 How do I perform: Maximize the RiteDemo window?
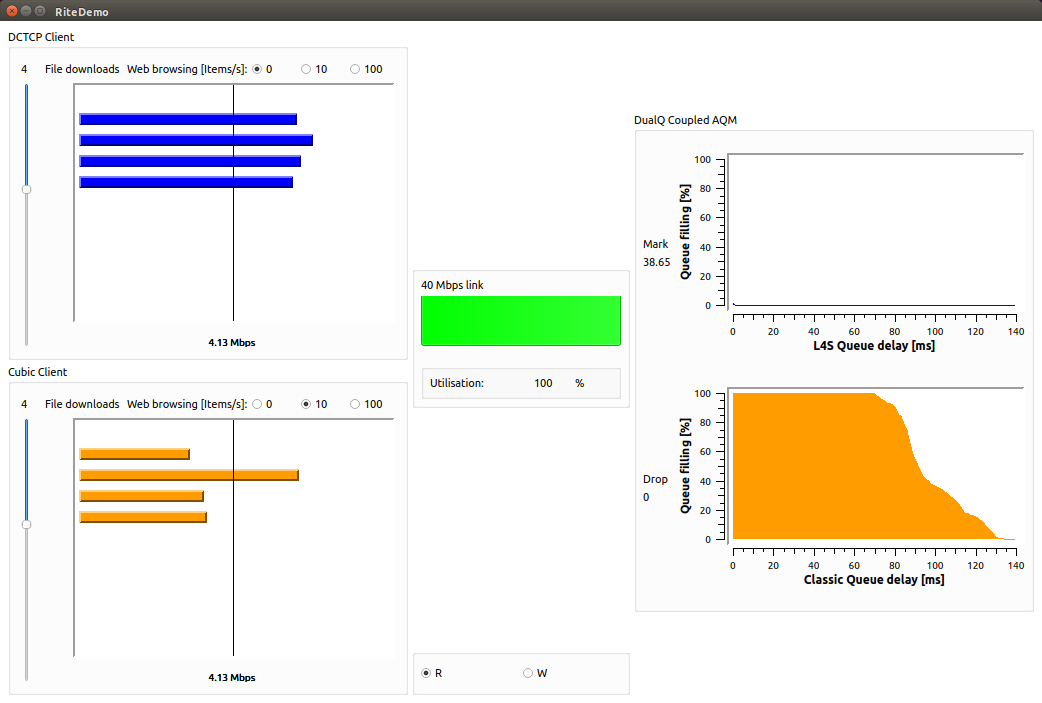(x=40, y=11)
